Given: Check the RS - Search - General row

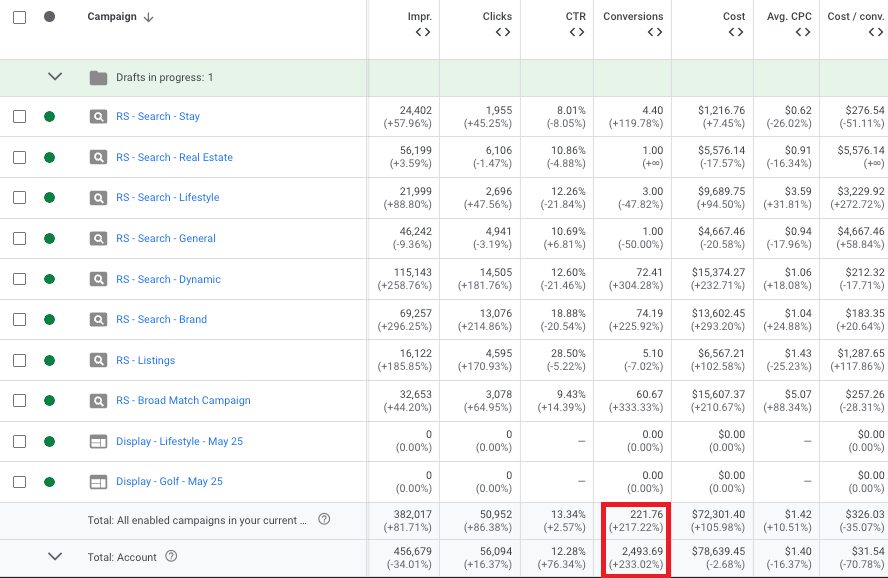Looking at the screenshot, I should point(19,238).
